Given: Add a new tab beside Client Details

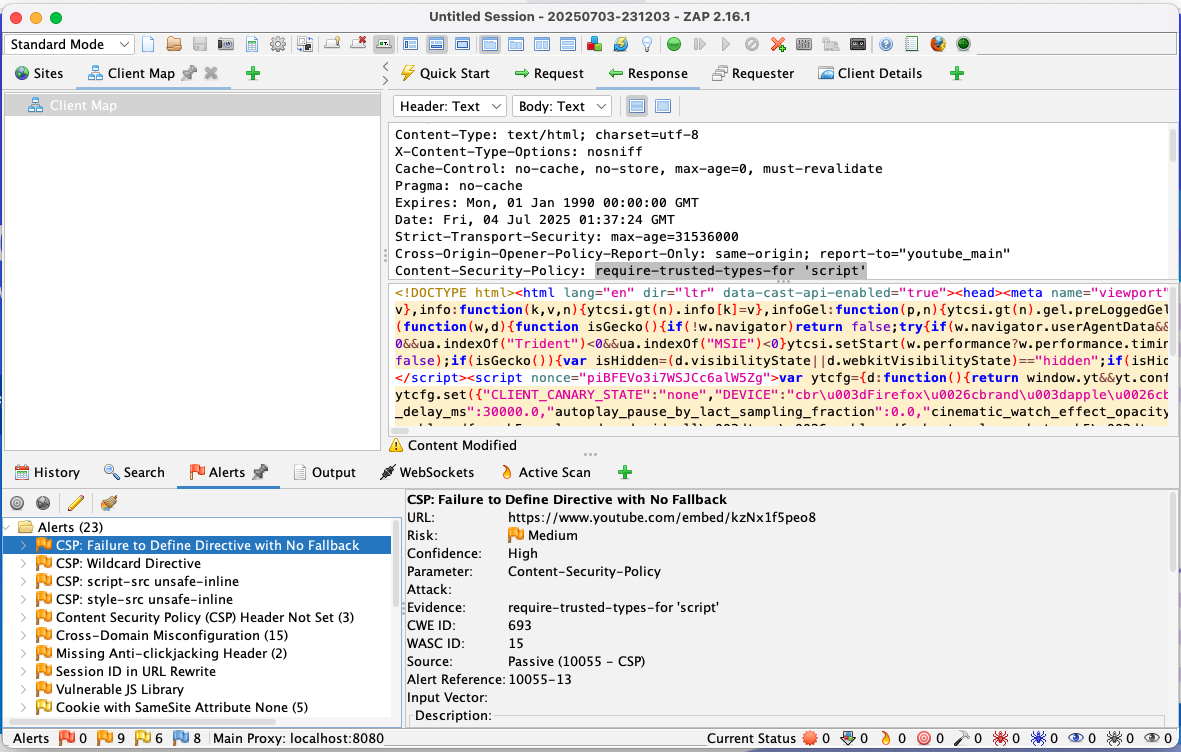Looking at the screenshot, I should pyautogui.click(x=957, y=73).
